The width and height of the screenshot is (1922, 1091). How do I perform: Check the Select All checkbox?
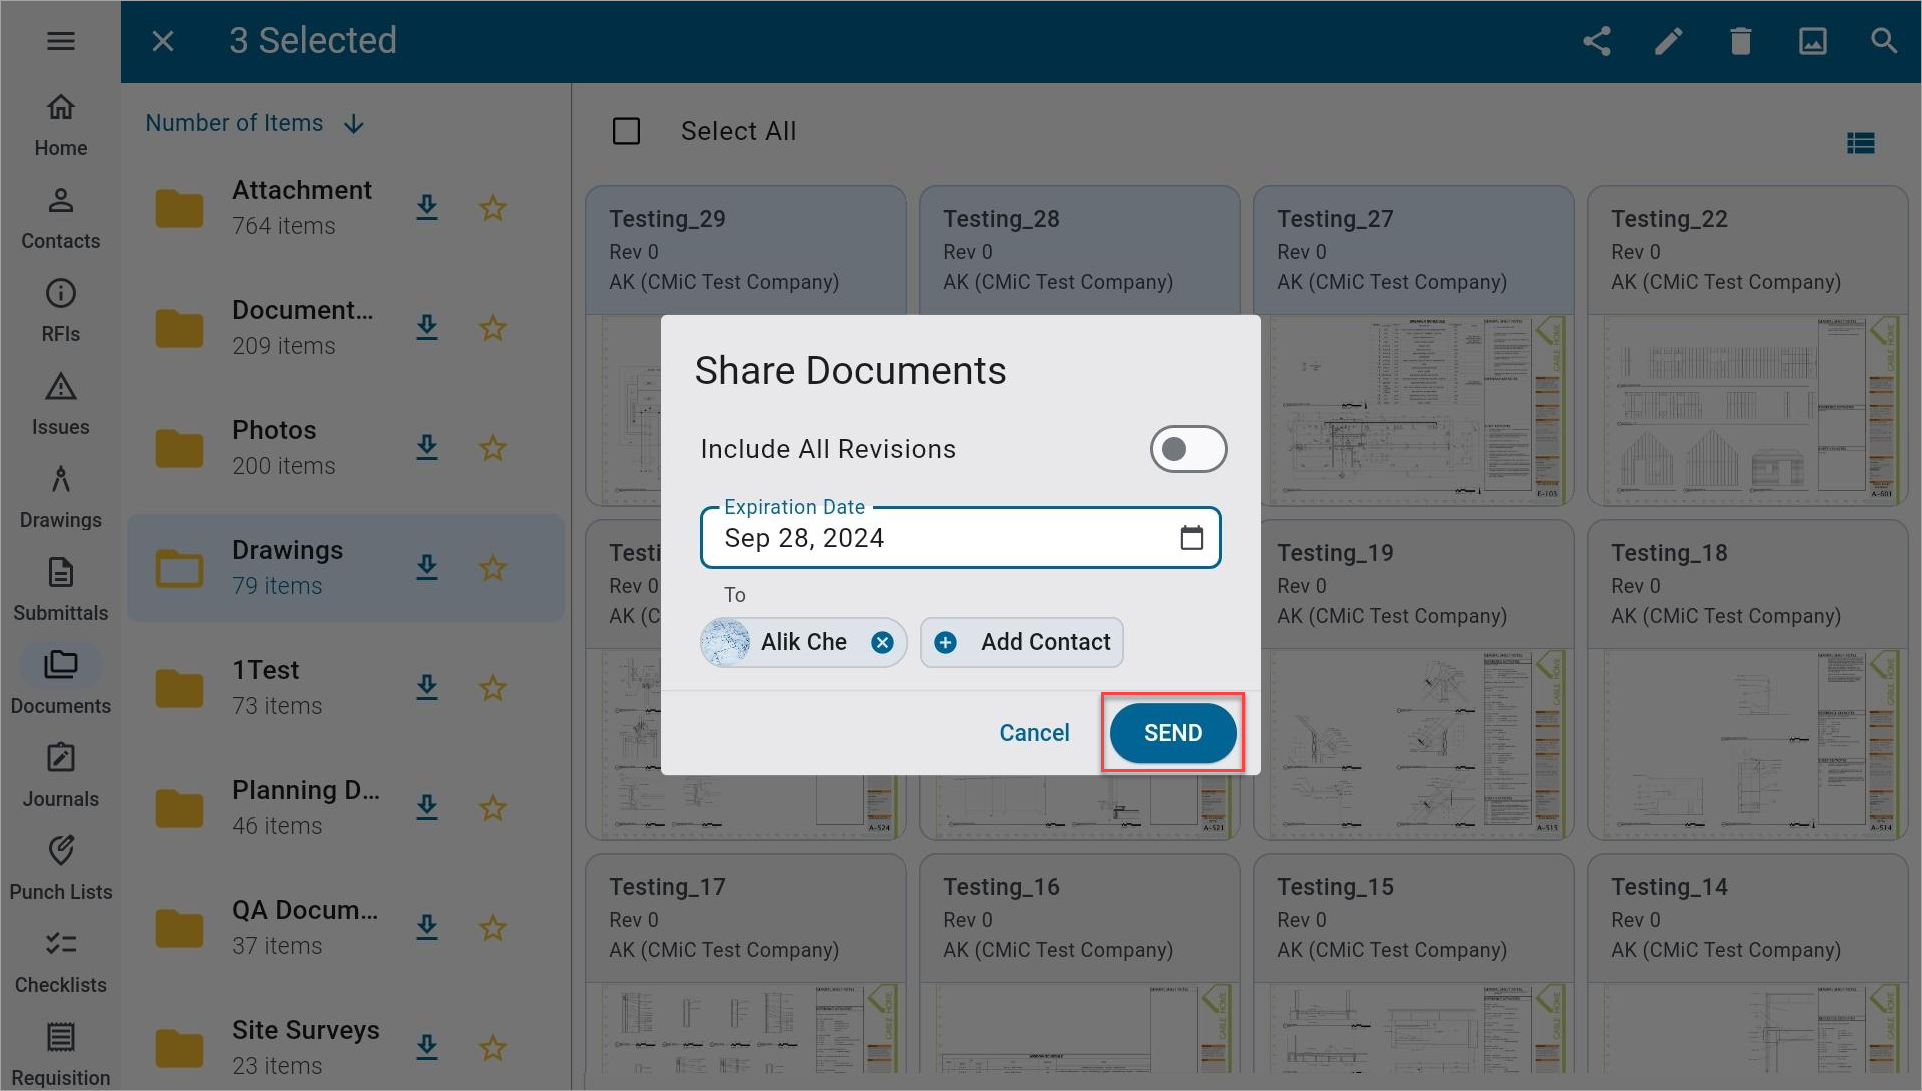coord(626,129)
